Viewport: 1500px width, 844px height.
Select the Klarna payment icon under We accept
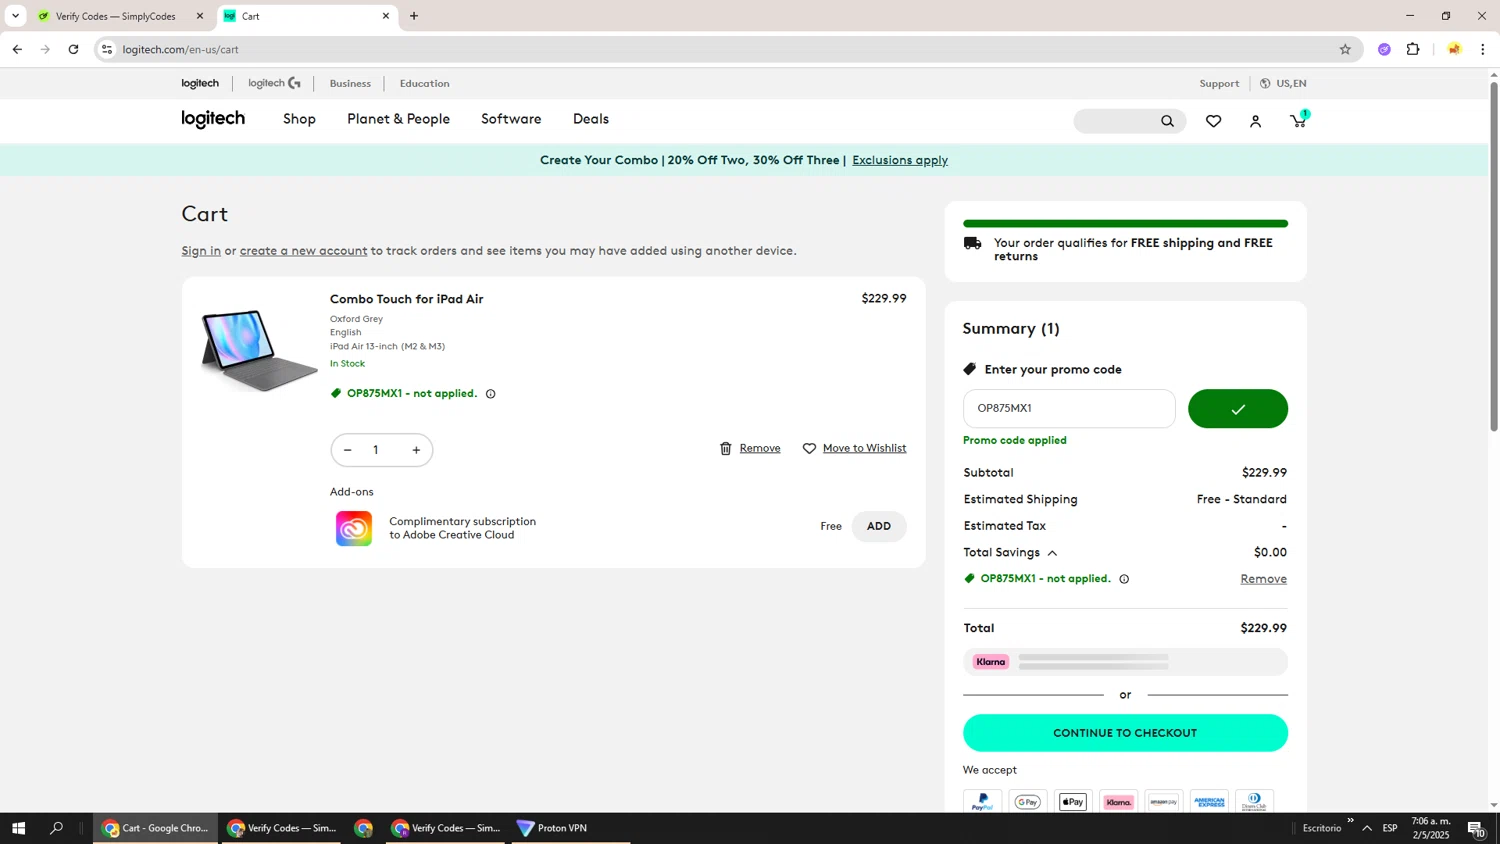tap(1118, 802)
